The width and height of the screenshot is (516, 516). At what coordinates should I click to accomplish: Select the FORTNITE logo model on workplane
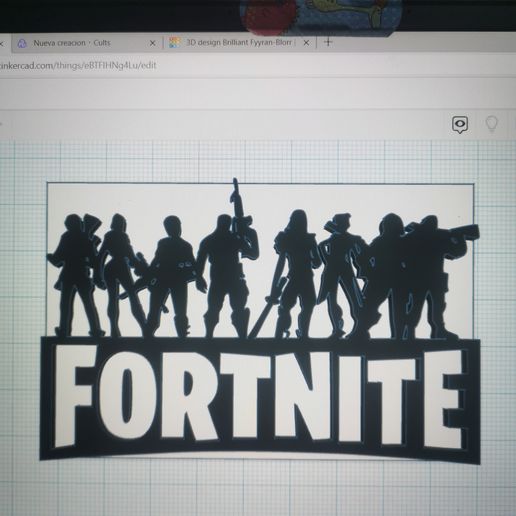point(260,399)
